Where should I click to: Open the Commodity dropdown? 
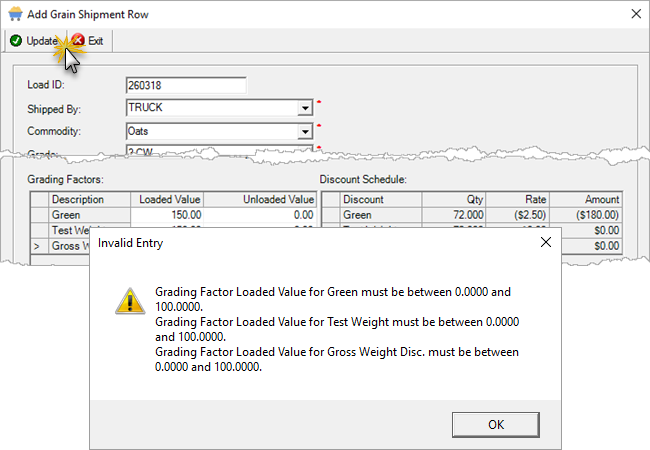pos(305,132)
